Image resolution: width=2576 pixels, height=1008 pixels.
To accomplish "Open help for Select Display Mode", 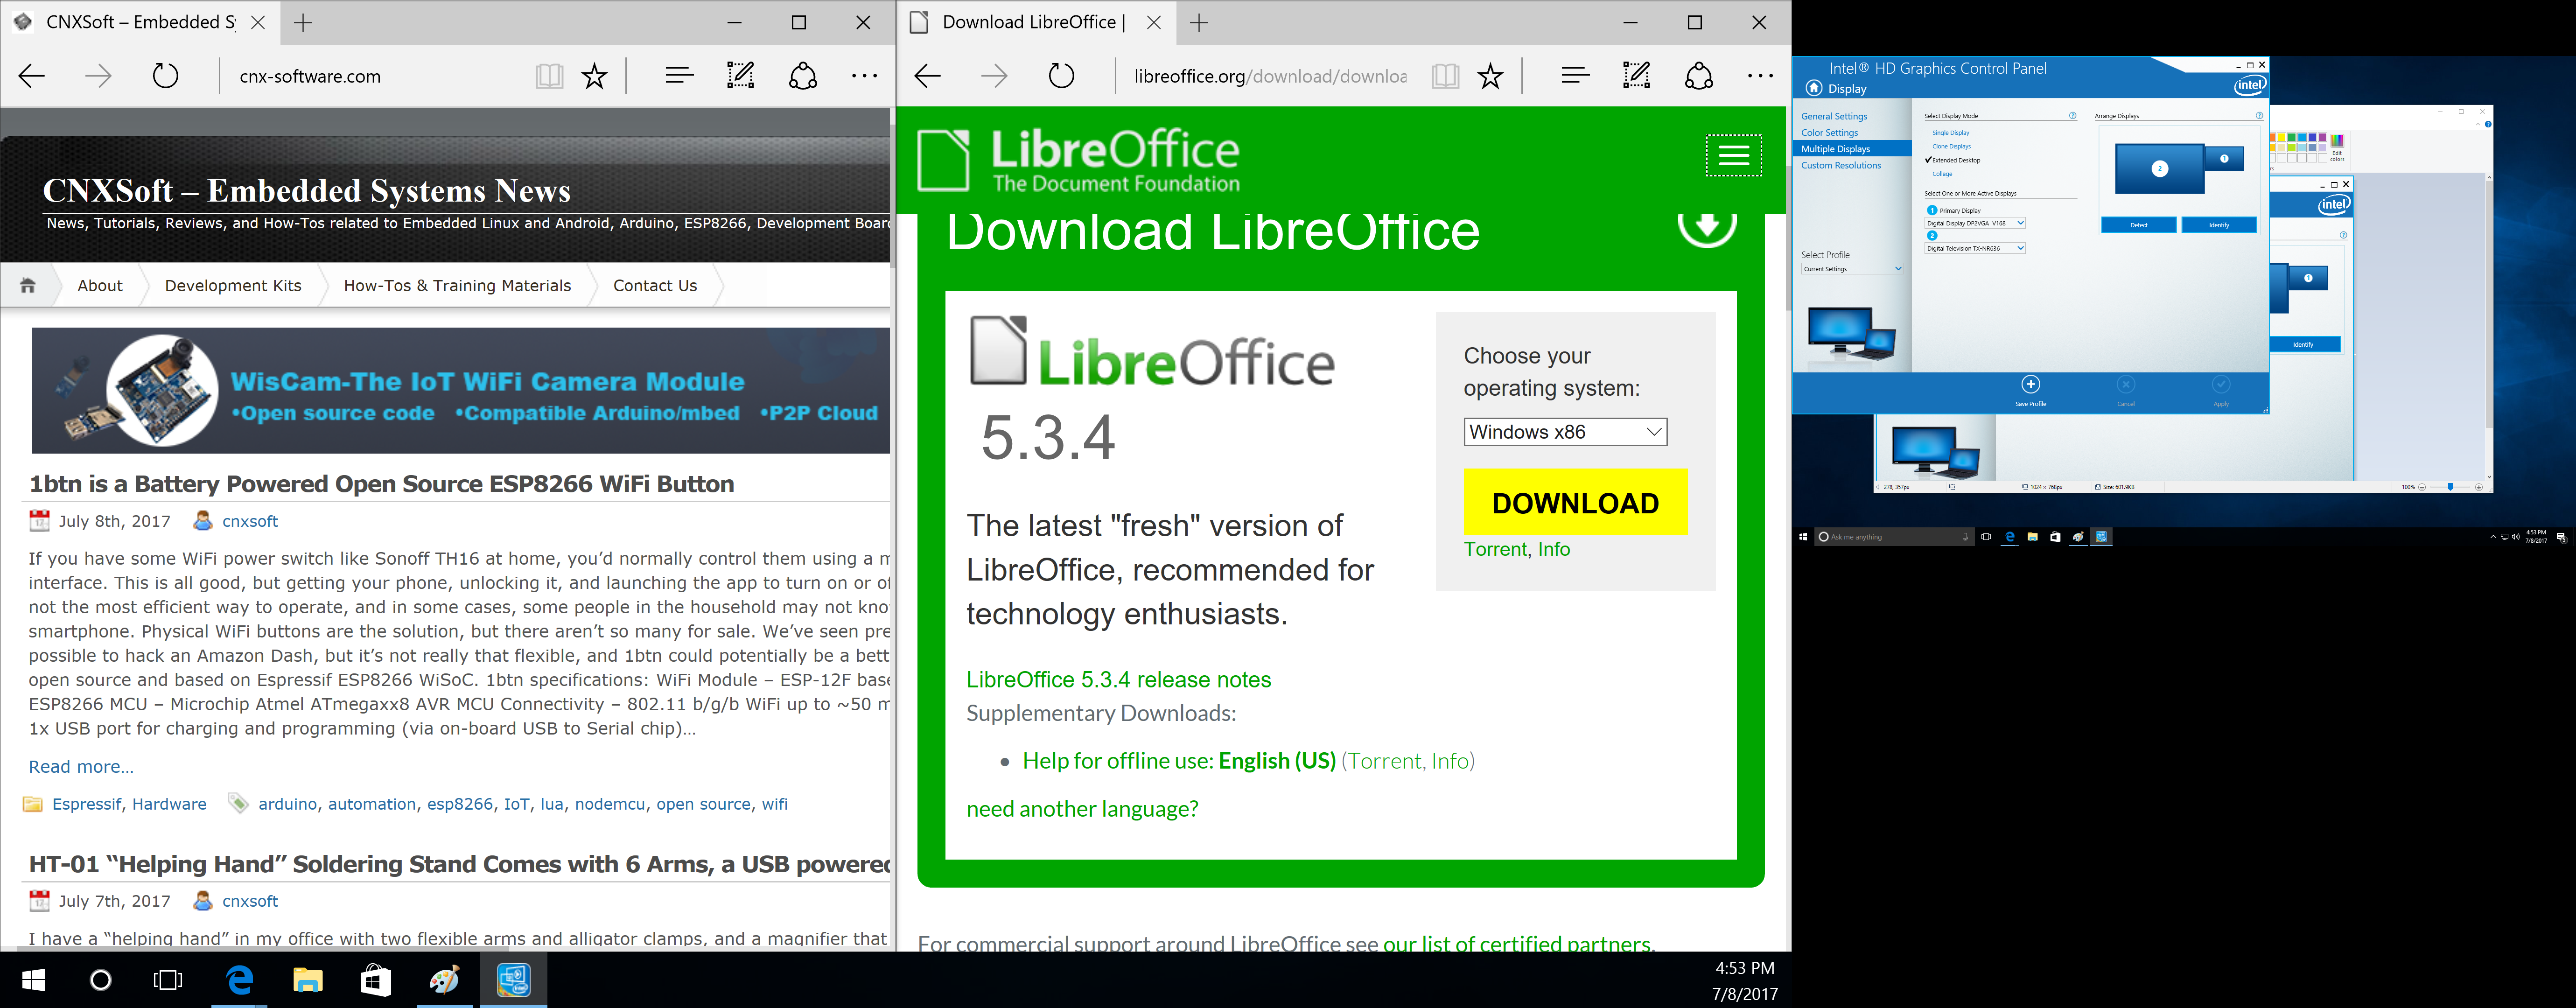I will pyautogui.click(x=2072, y=116).
